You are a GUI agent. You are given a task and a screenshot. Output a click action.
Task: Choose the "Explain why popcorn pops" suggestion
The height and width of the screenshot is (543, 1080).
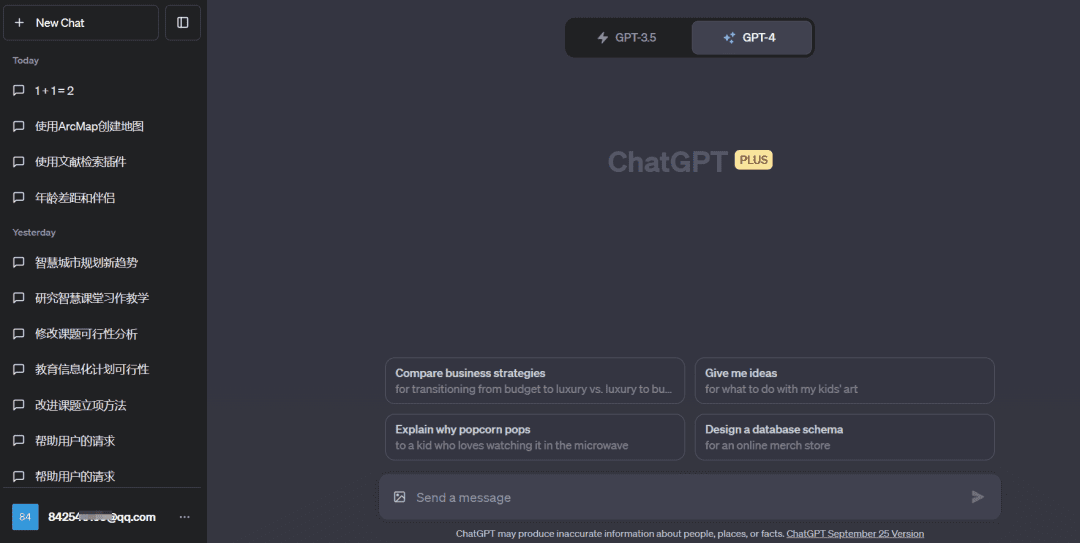[535, 437]
